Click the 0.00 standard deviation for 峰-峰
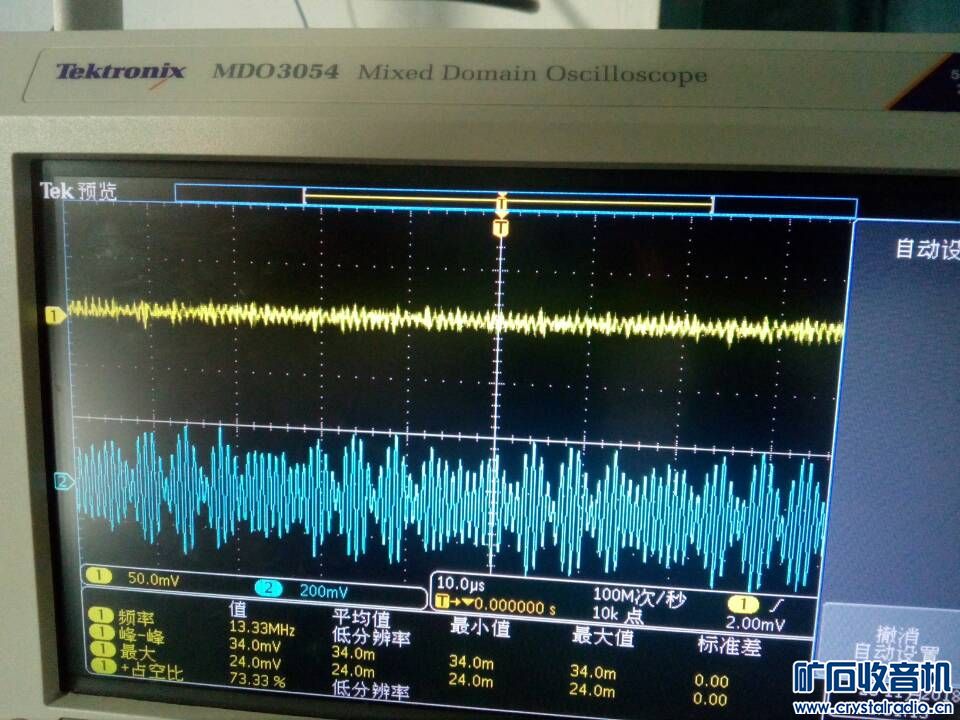This screenshot has width=960, height=720. [x=711, y=681]
